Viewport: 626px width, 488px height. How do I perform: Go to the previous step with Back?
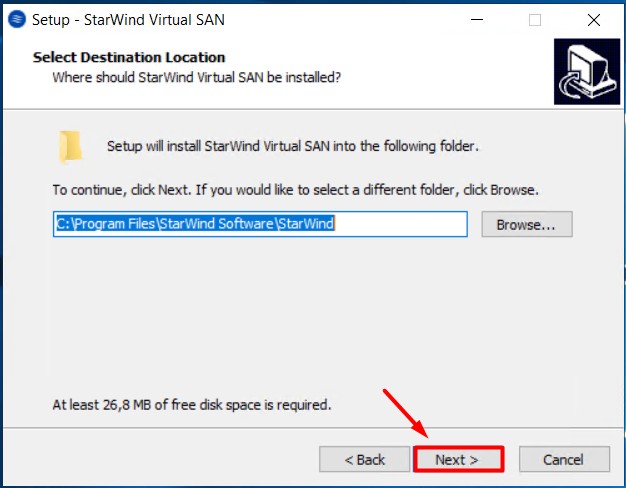click(364, 459)
